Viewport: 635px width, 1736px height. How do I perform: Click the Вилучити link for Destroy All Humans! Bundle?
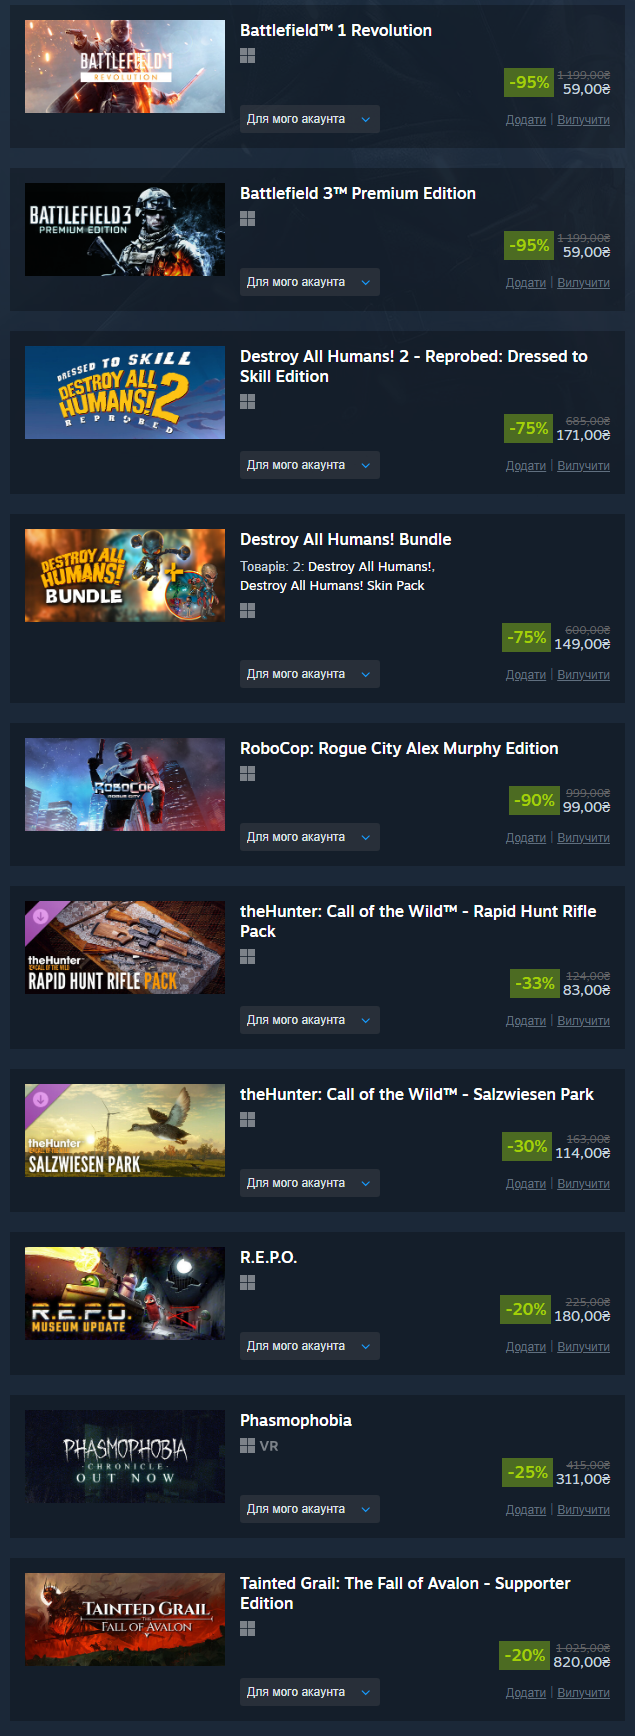point(583,675)
